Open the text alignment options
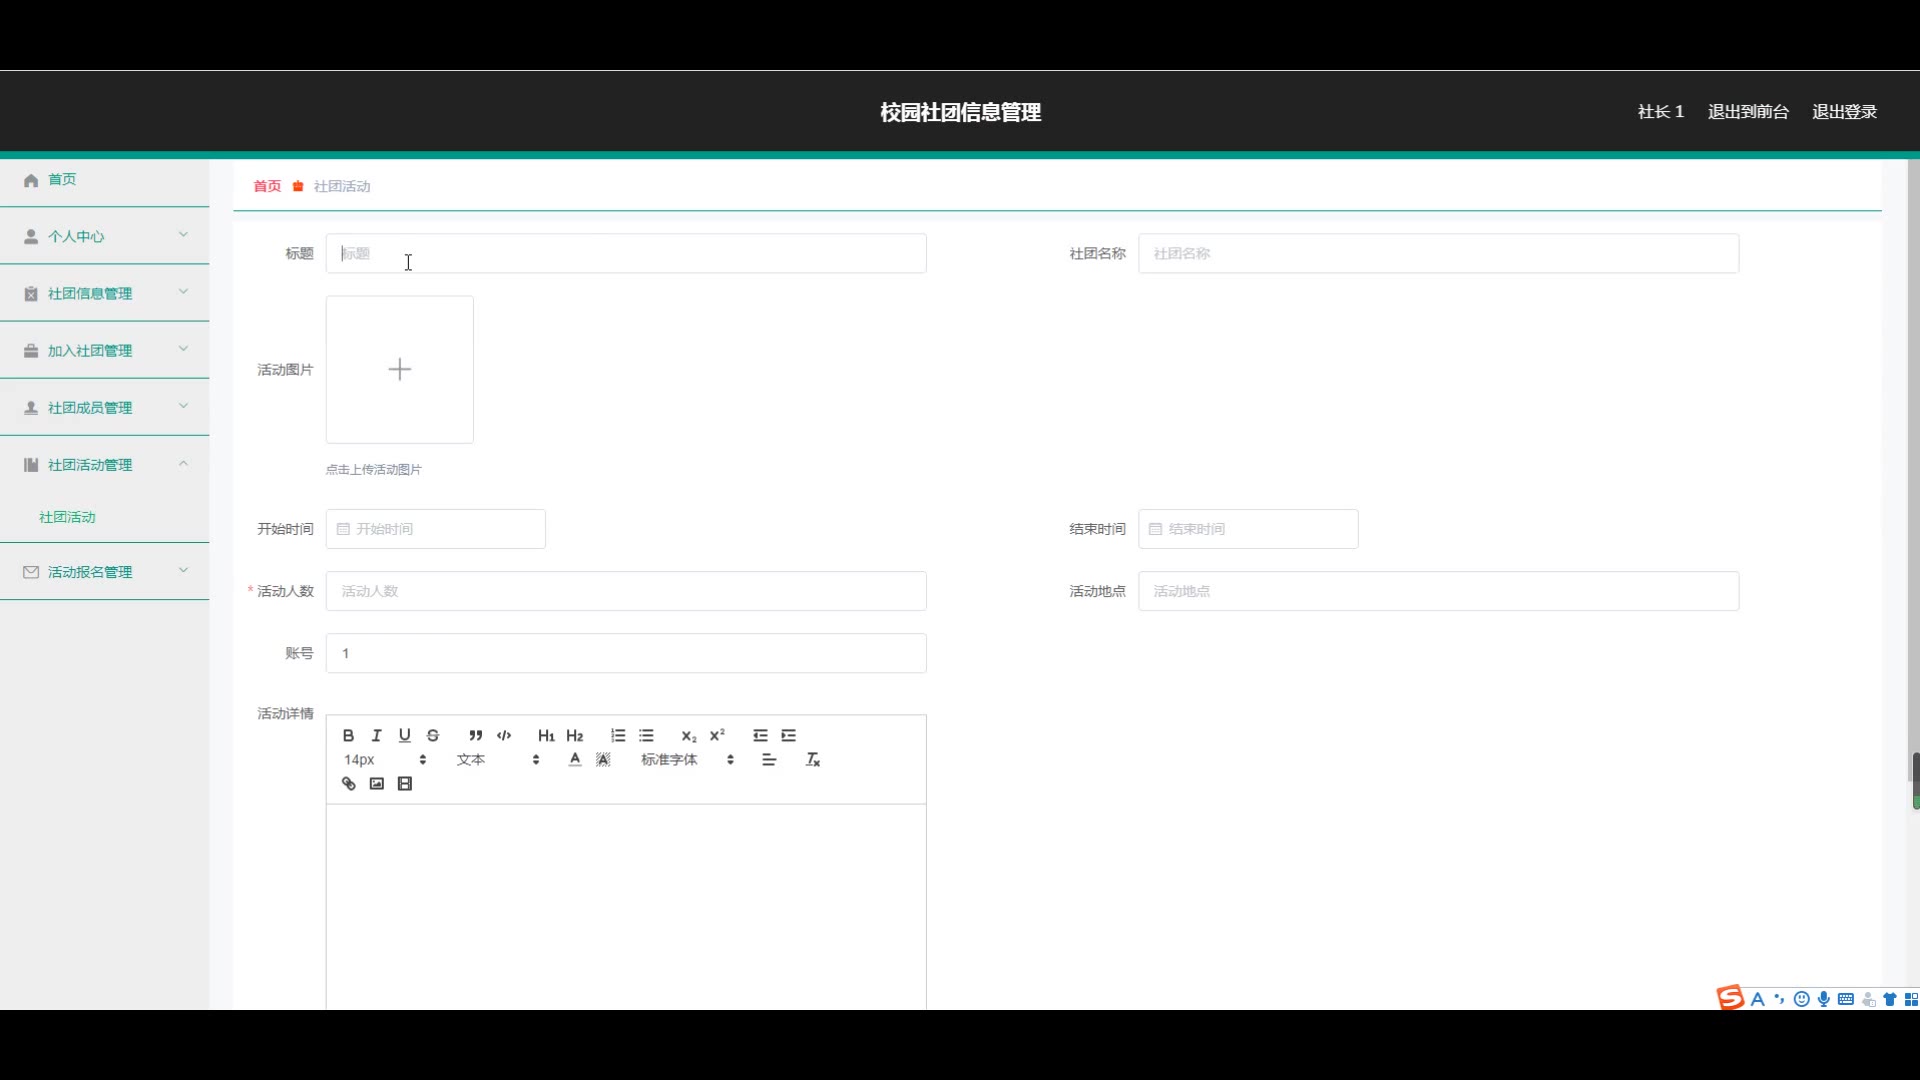1920x1080 pixels. pyautogui.click(x=769, y=759)
